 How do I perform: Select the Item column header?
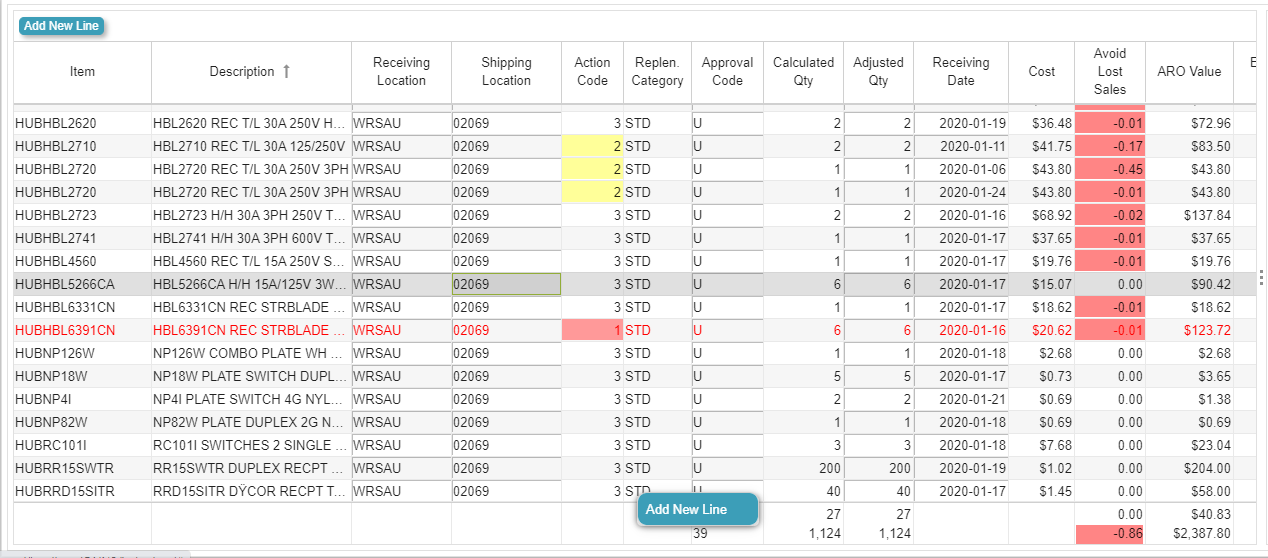(x=82, y=72)
